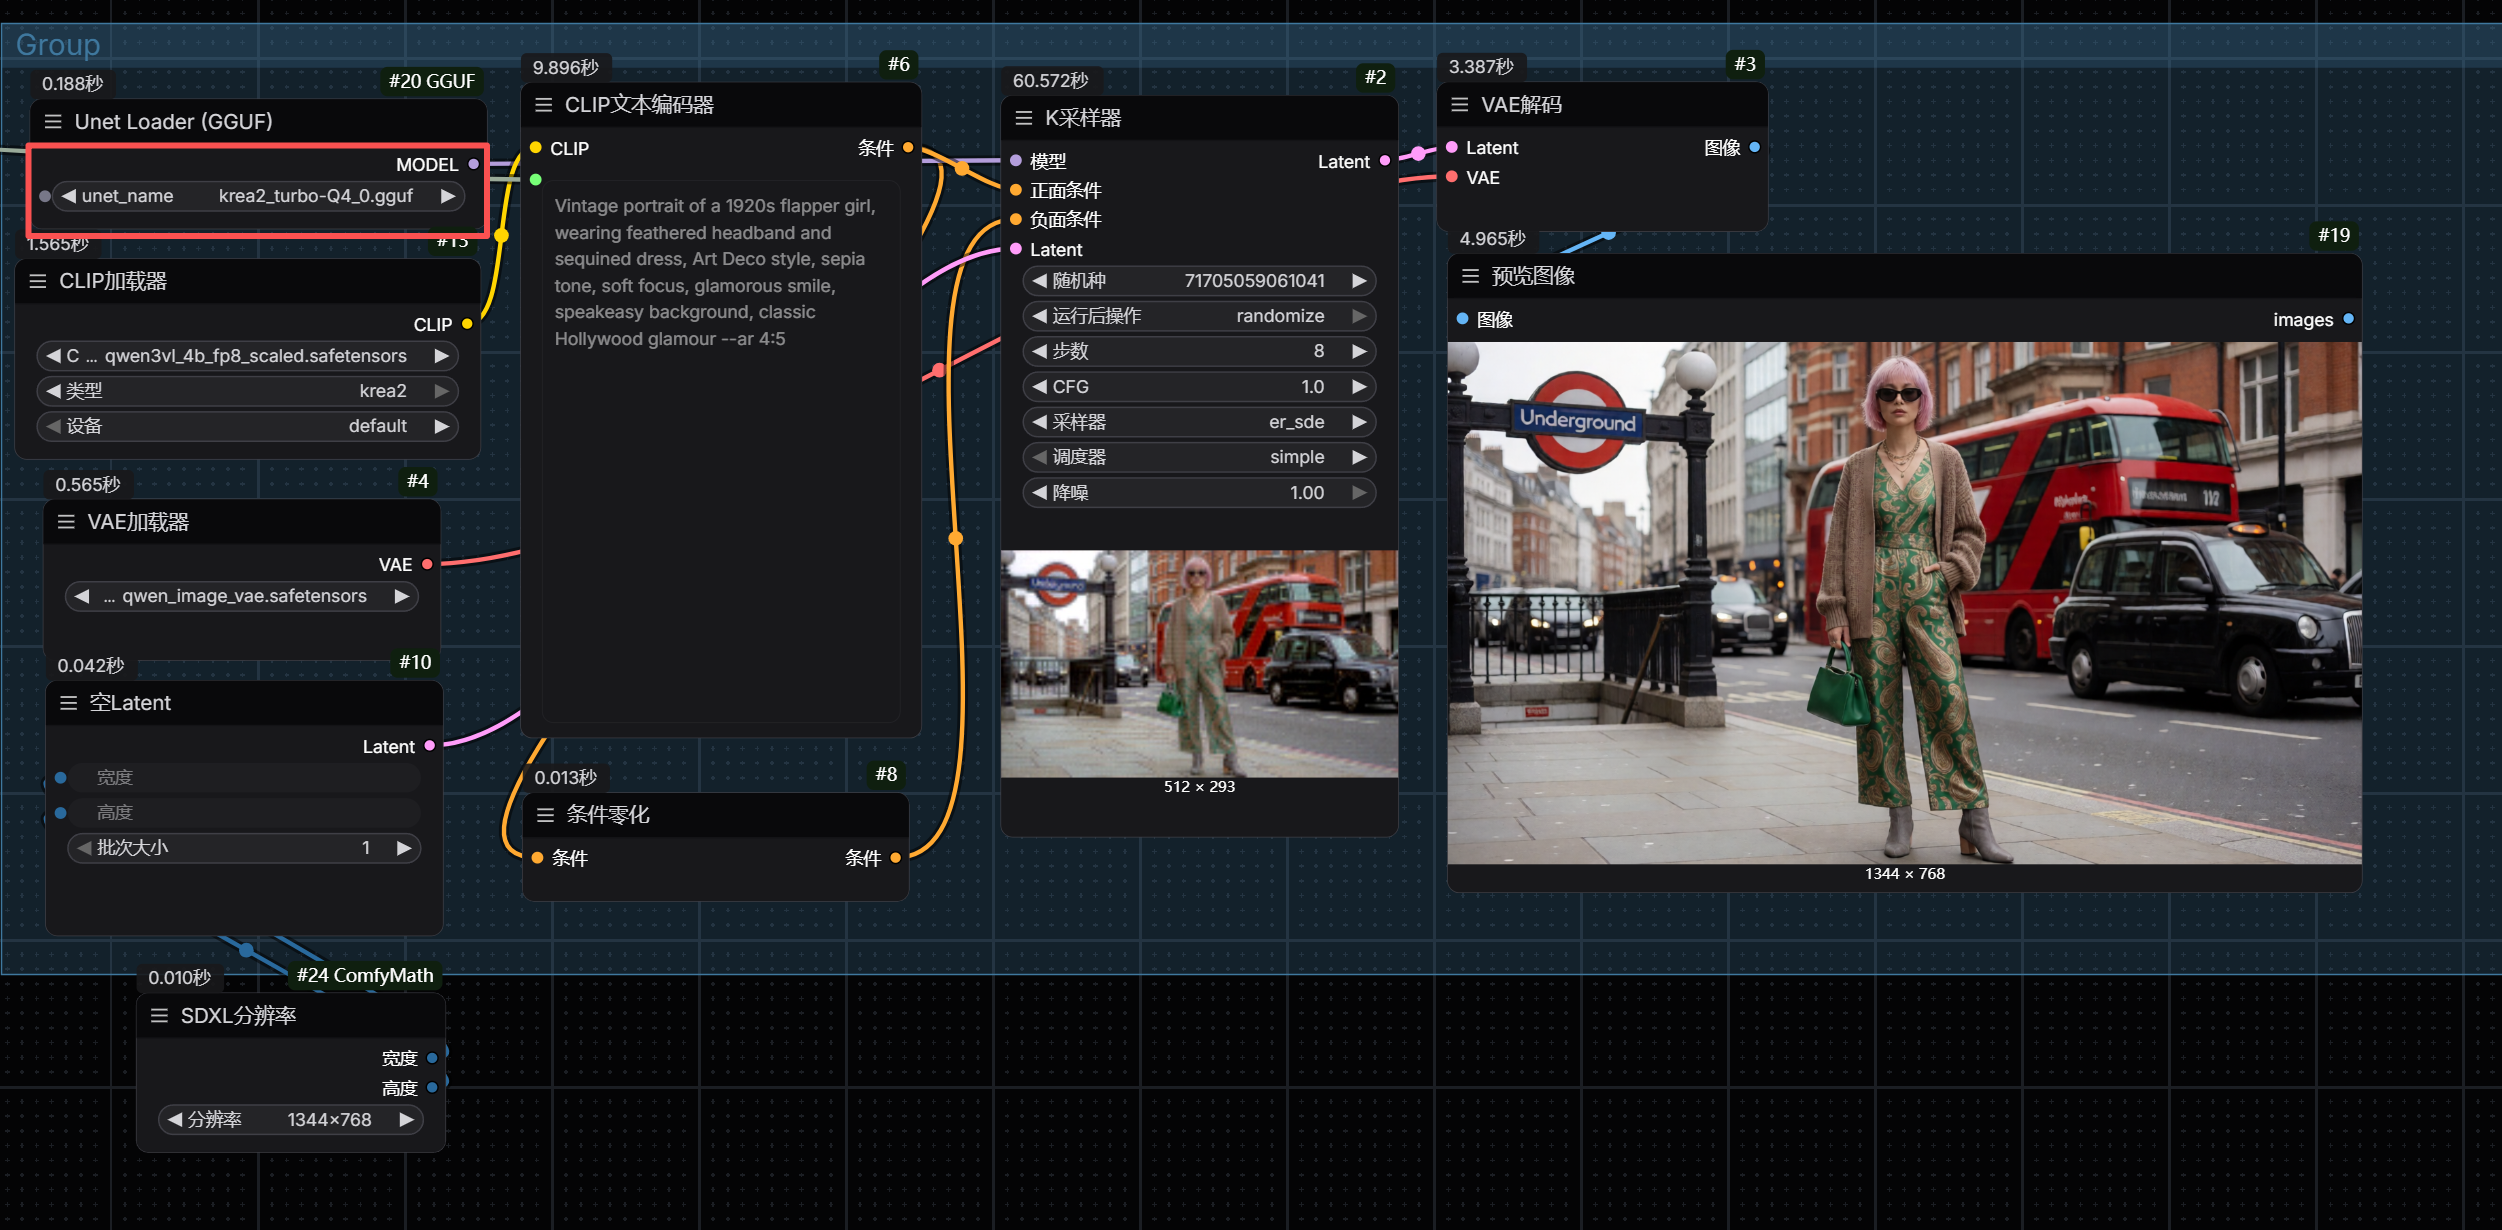The height and width of the screenshot is (1230, 2502).
Task: Click the 512 × 293 preview thumbnail in K采样器
Action: click(1199, 664)
